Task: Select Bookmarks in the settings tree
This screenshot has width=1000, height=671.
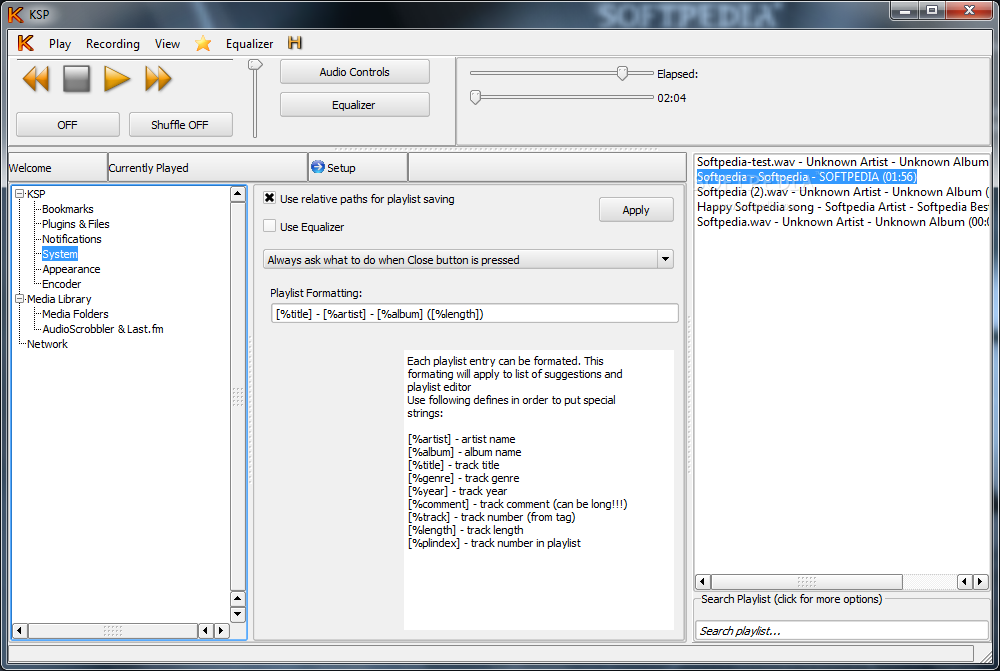Action: pos(68,209)
